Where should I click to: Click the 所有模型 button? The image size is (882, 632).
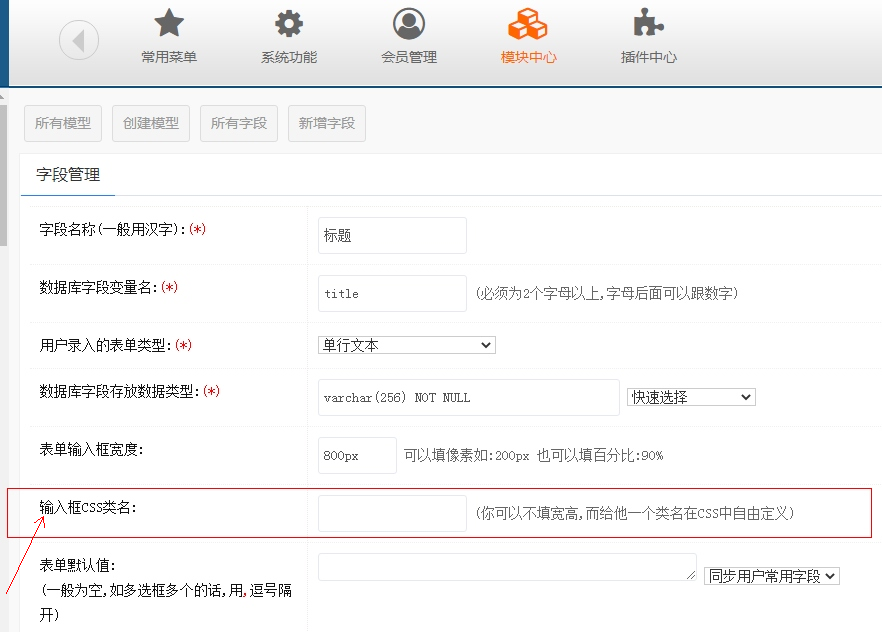coord(63,123)
